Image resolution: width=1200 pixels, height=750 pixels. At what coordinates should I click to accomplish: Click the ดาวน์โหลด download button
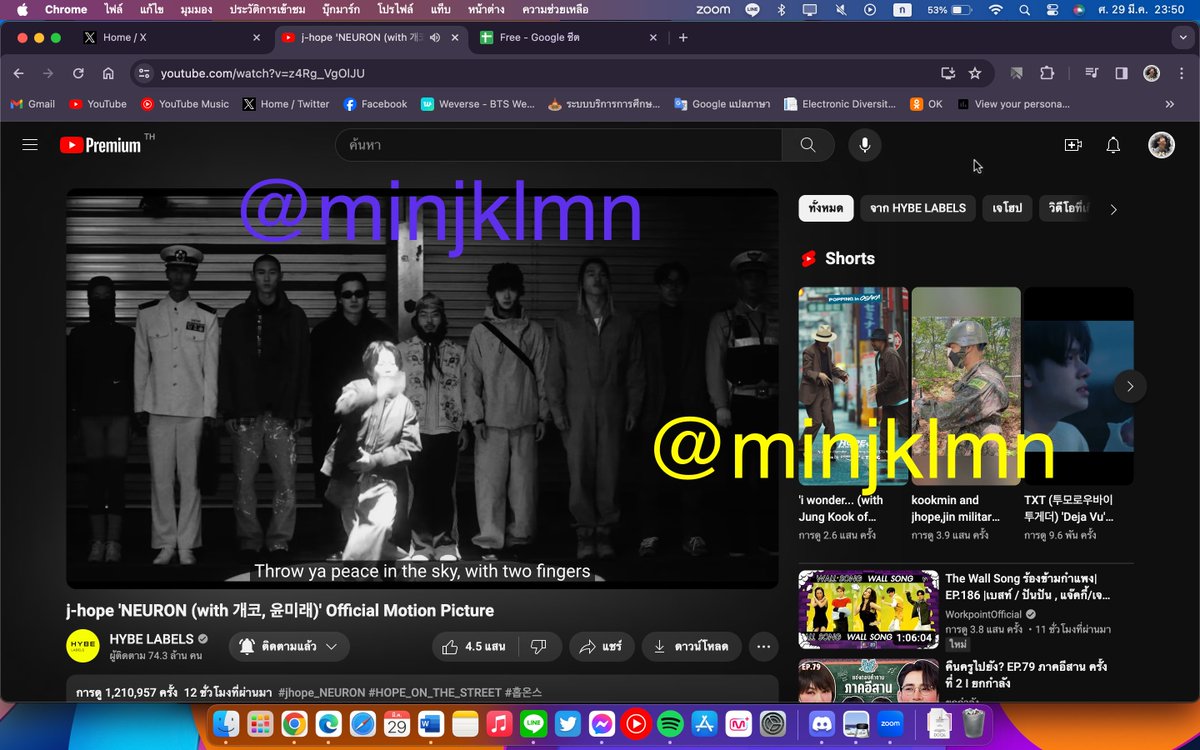coord(691,647)
